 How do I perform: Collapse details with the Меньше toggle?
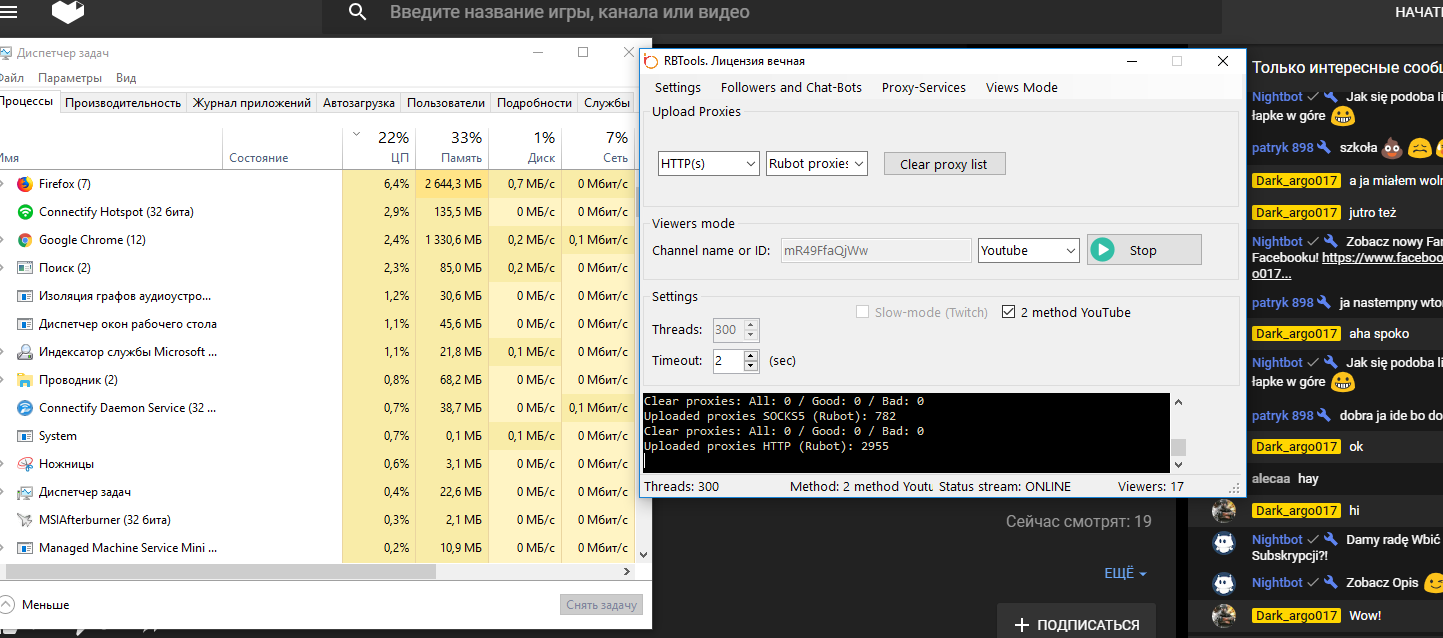8,605
